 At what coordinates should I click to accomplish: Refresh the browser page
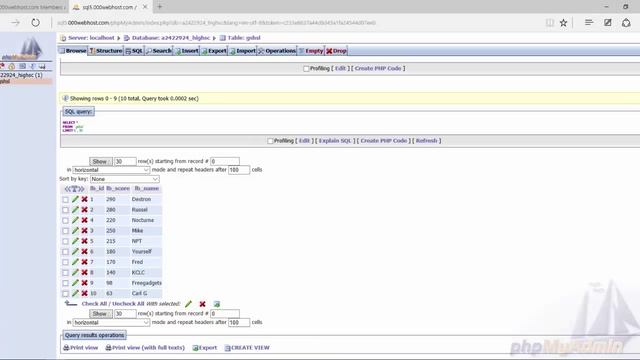(x=36, y=22)
